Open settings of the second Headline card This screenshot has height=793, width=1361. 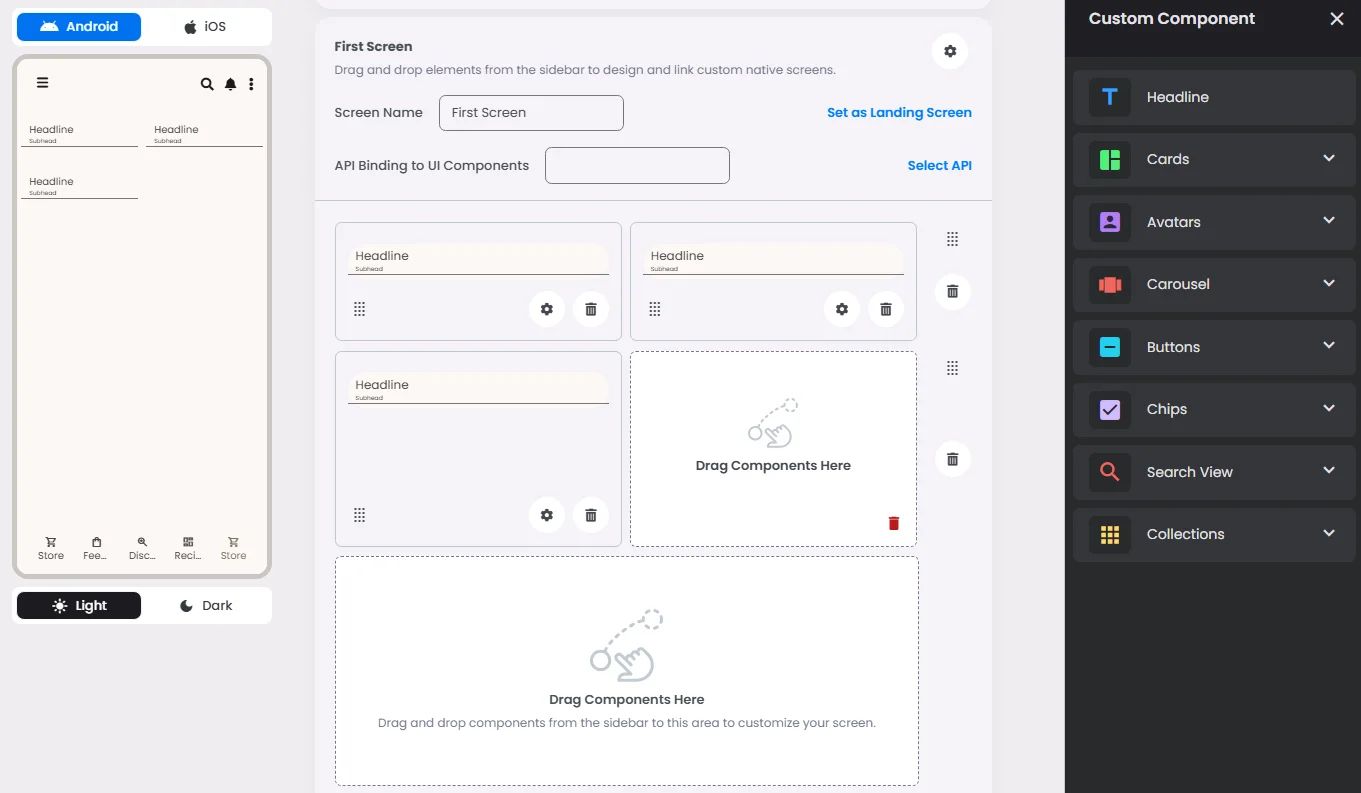point(842,309)
